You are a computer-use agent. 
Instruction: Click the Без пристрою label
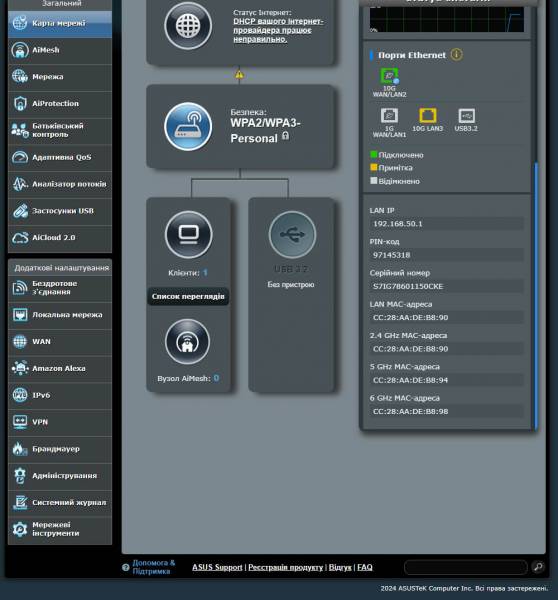tap(291, 285)
